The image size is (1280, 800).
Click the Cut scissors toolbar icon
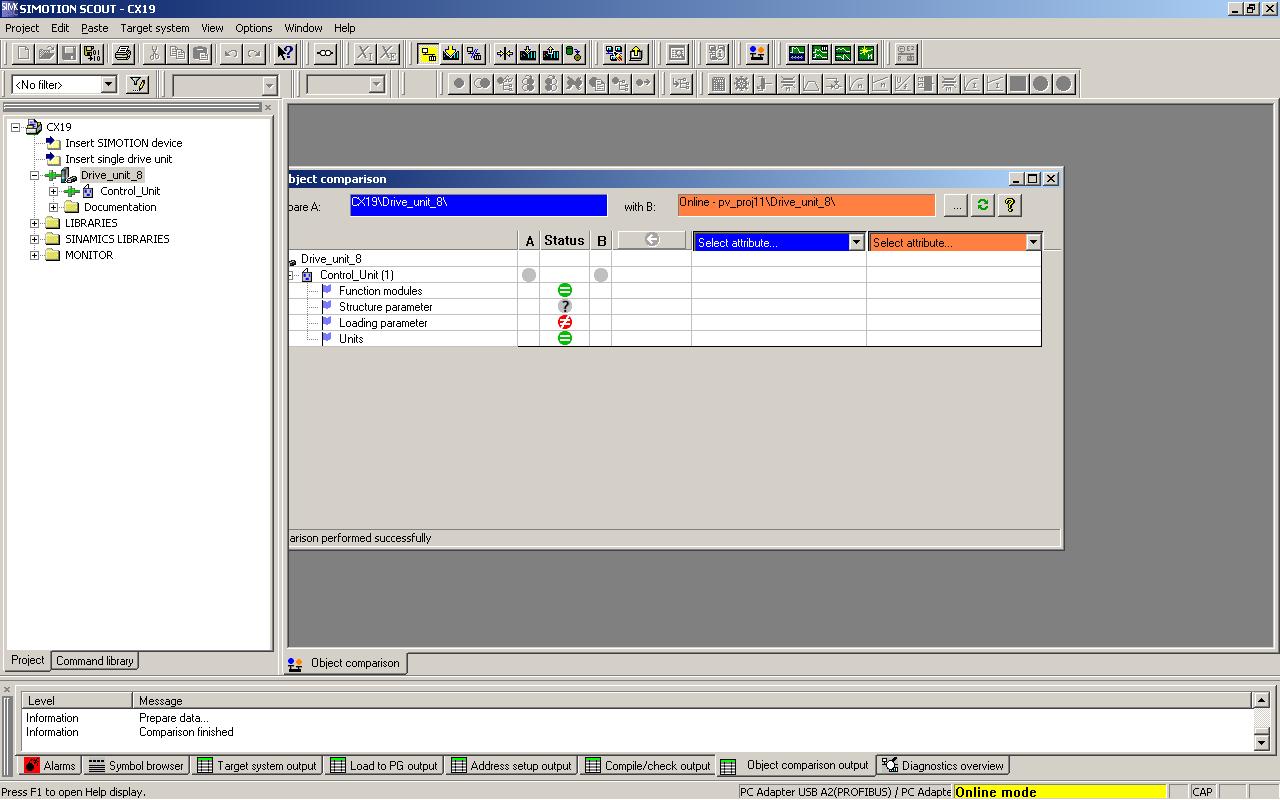pyautogui.click(x=155, y=54)
